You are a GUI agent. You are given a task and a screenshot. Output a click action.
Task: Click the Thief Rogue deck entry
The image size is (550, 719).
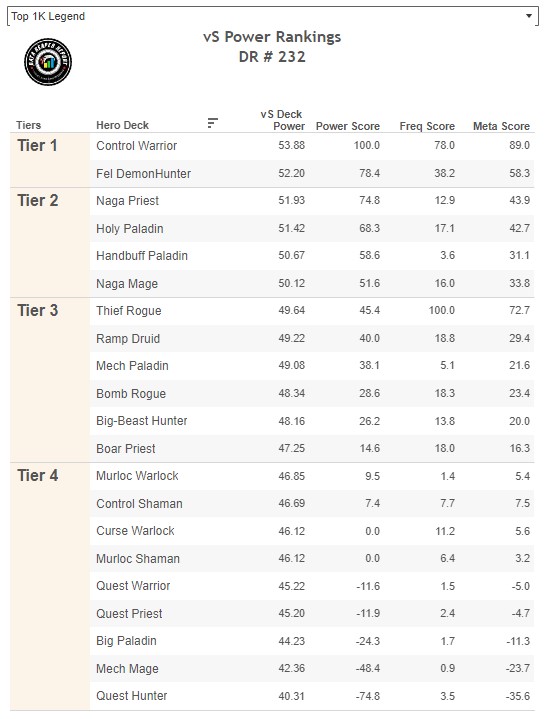tap(128, 311)
